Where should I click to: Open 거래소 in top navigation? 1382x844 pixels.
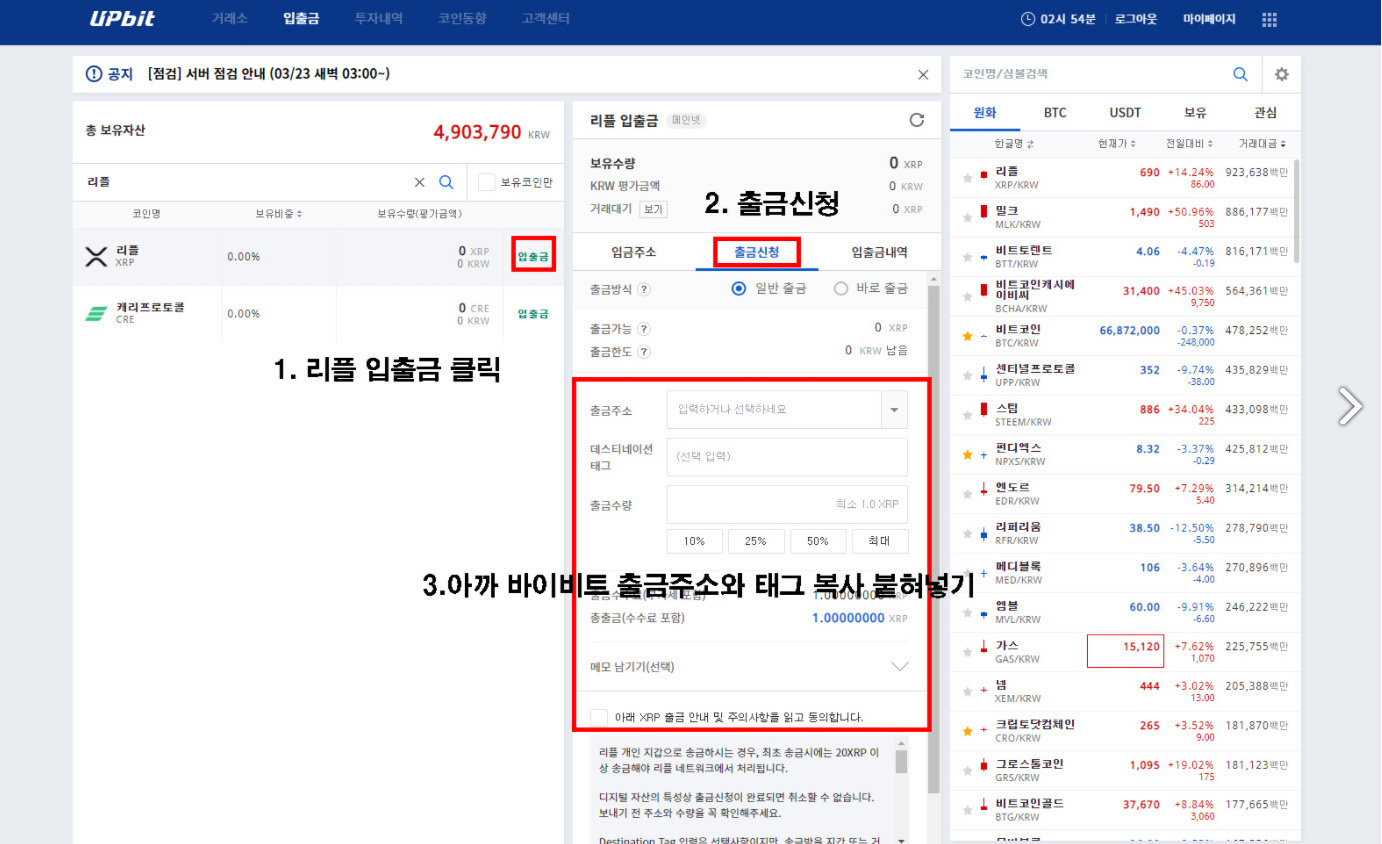229,19
